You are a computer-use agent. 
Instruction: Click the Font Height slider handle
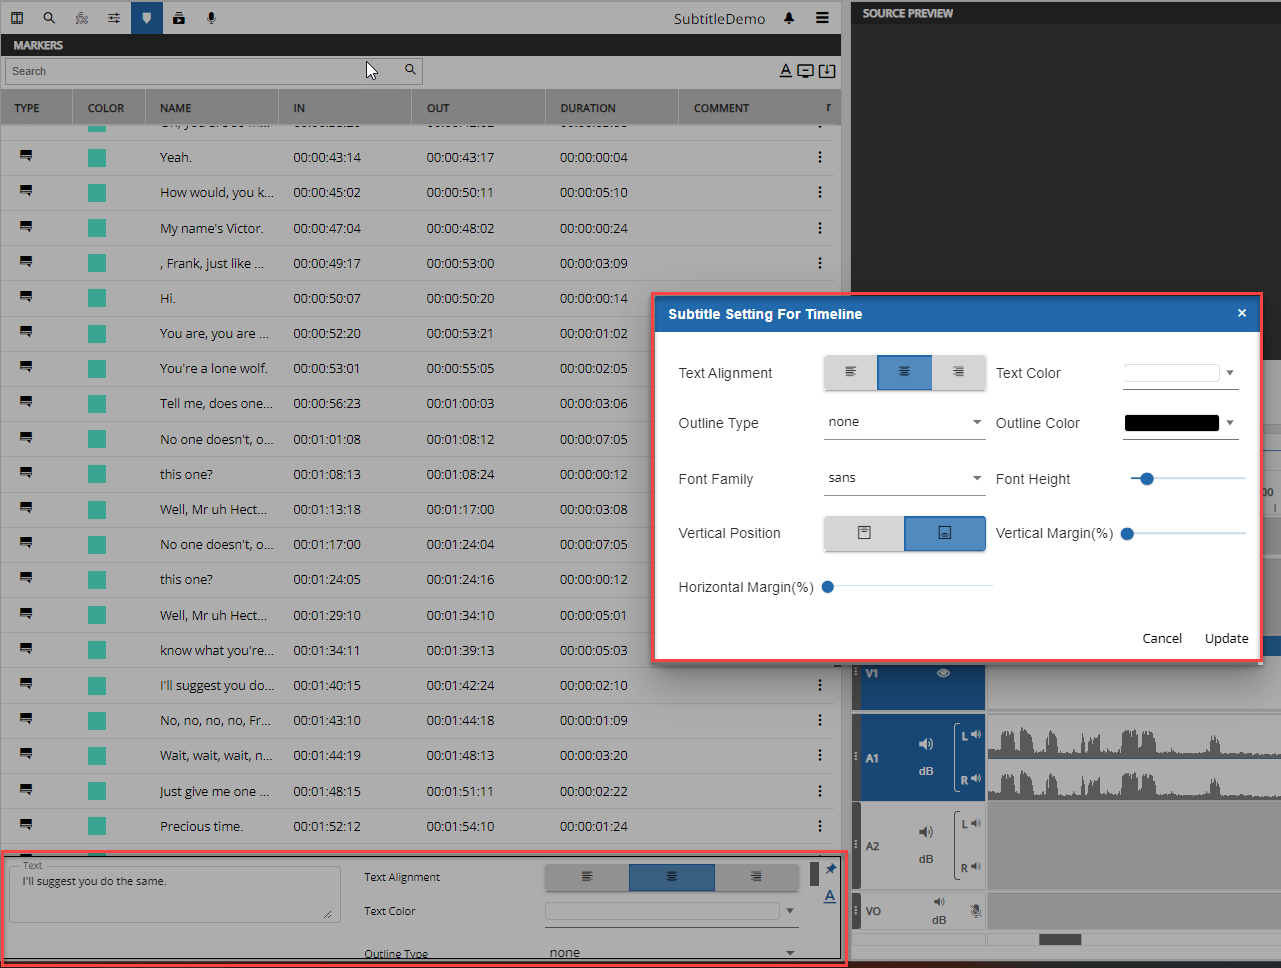tap(1147, 479)
